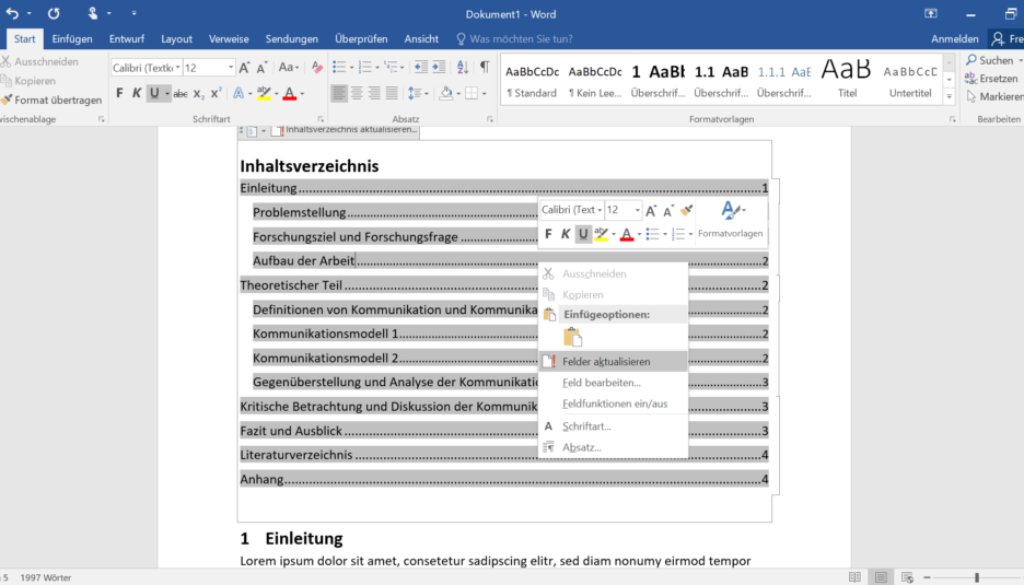The width and height of the screenshot is (1024, 585).
Task: Toggle italic in mini toolbar
Action: [566, 234]
